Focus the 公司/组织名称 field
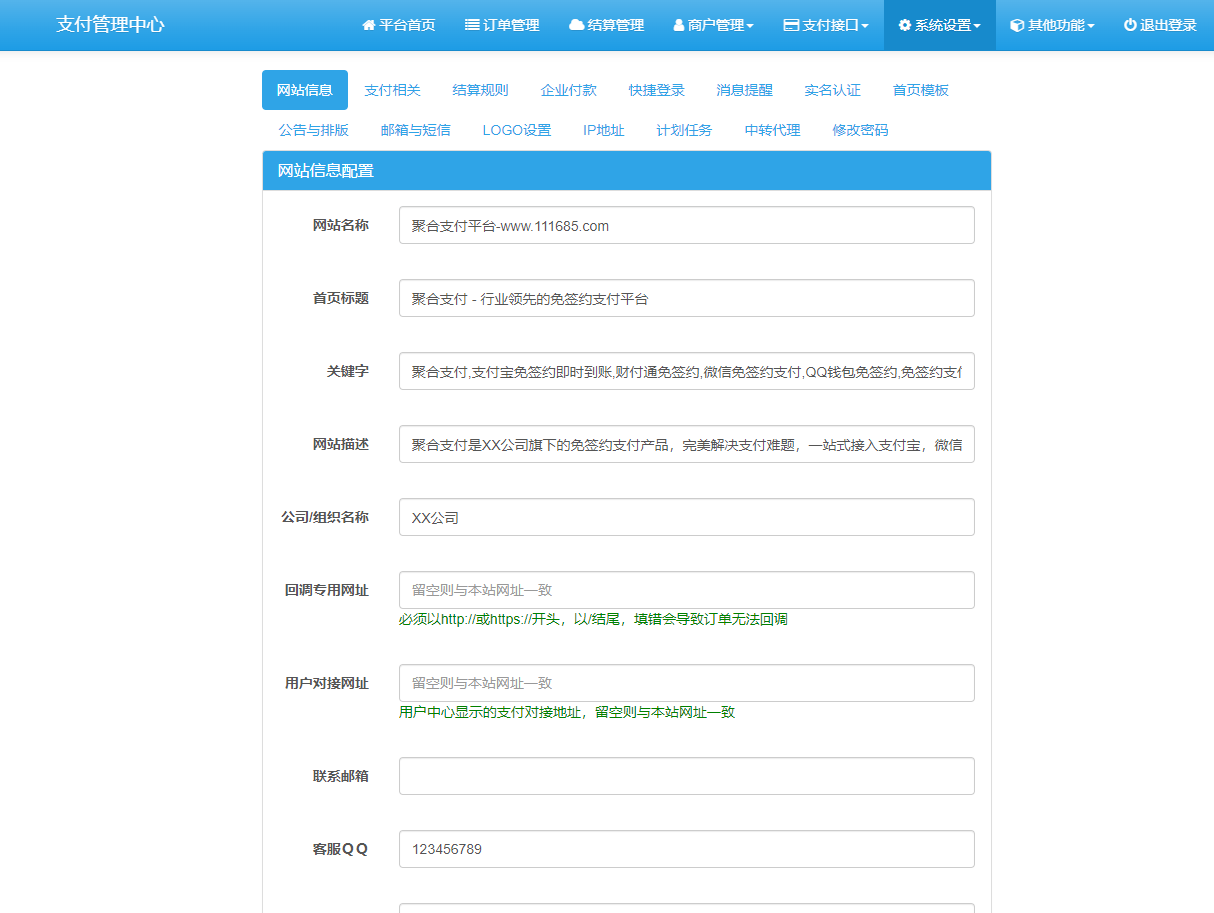Viewport: 1214px width, 913px height. coord(687,517)
